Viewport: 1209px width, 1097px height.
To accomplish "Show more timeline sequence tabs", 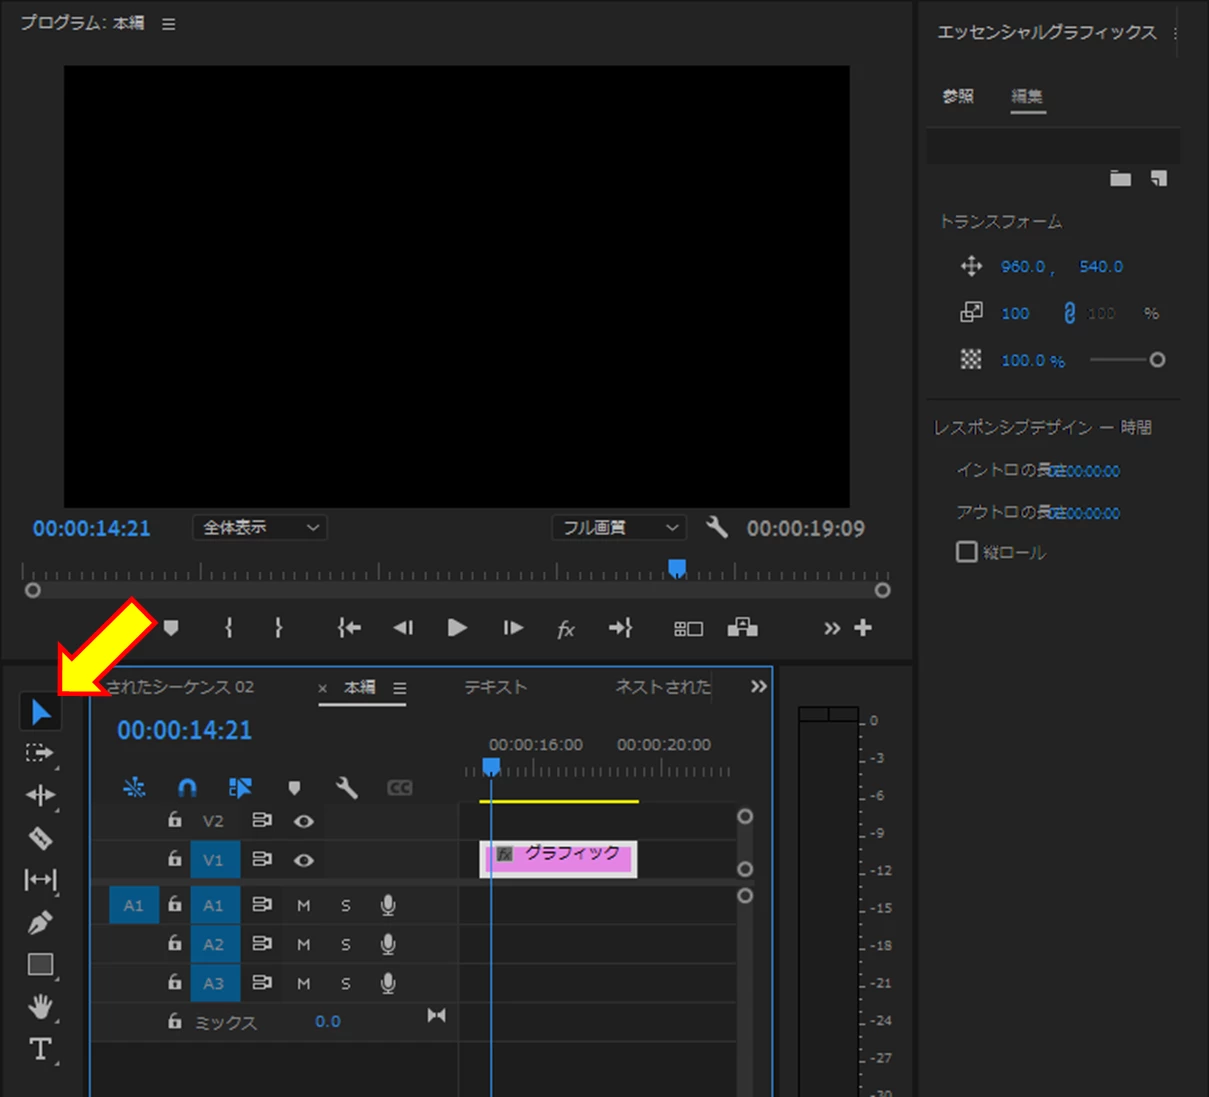I will [759, 686].
